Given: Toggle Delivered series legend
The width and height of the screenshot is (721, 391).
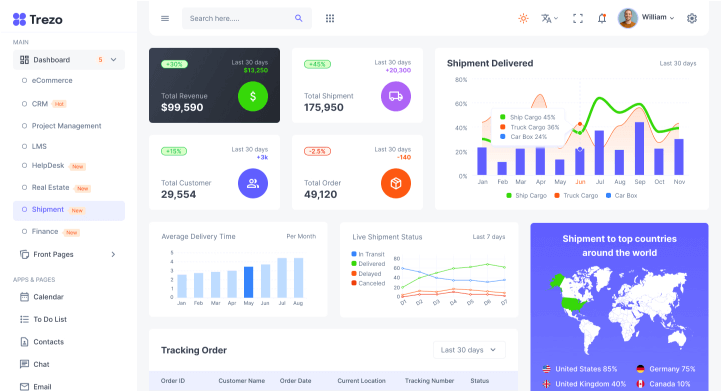Looking at the screenshot, I should click(x=368, y=264).
